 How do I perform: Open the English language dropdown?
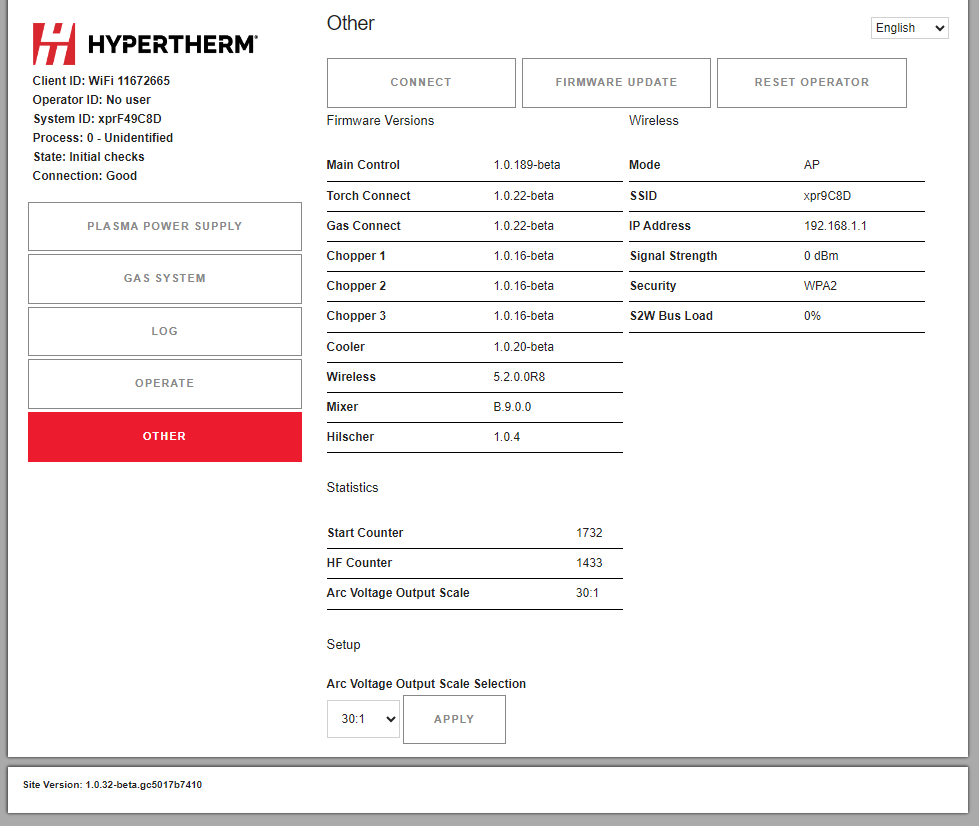[x=909, y=28]
